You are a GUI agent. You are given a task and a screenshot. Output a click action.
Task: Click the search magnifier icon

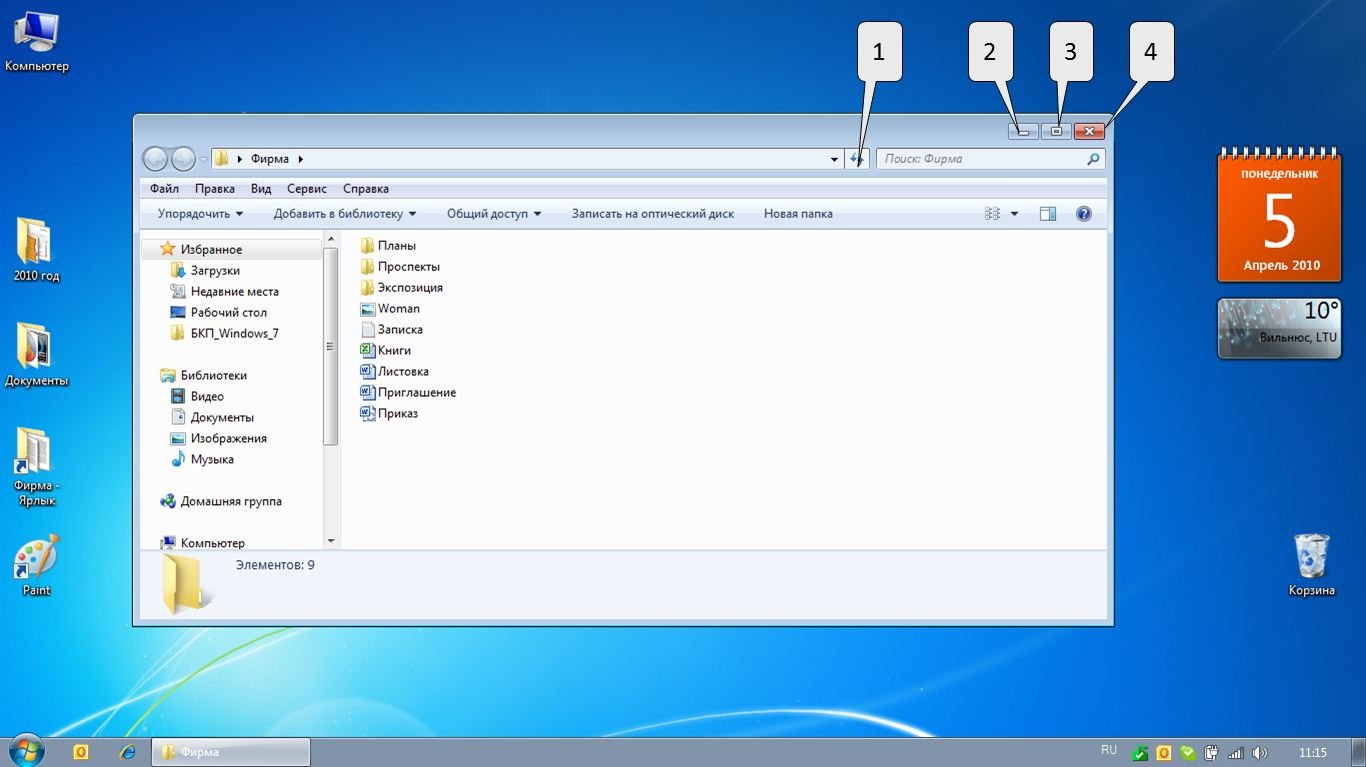pos(1094,159)
